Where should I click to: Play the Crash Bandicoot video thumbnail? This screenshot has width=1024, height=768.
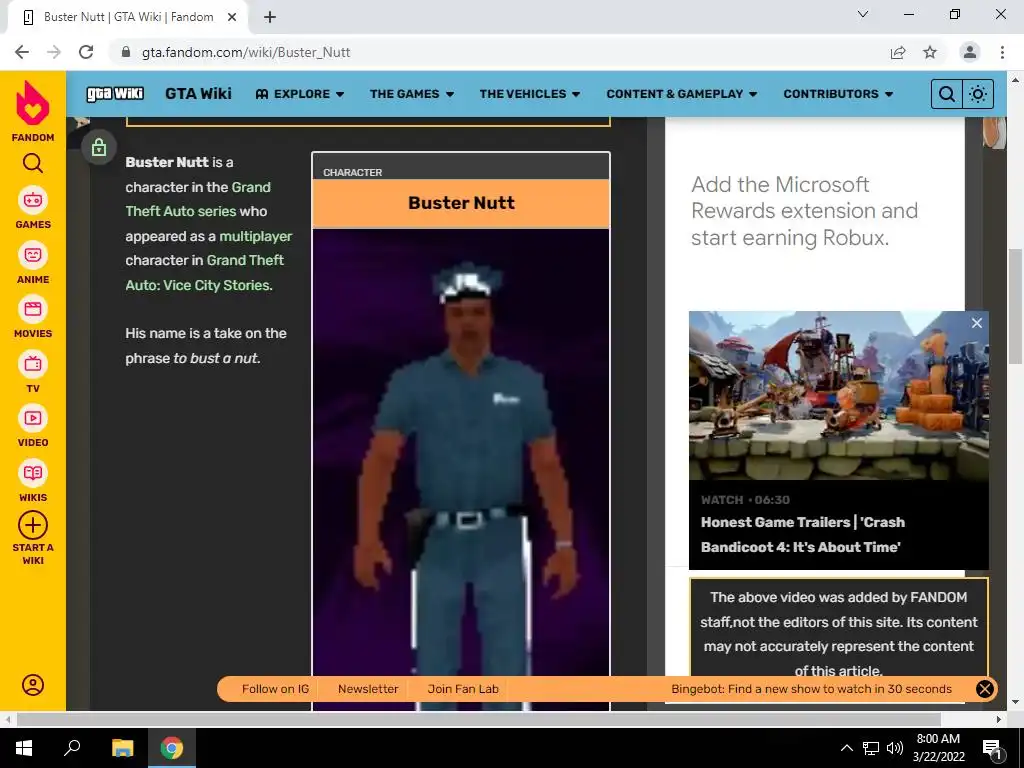839,396
